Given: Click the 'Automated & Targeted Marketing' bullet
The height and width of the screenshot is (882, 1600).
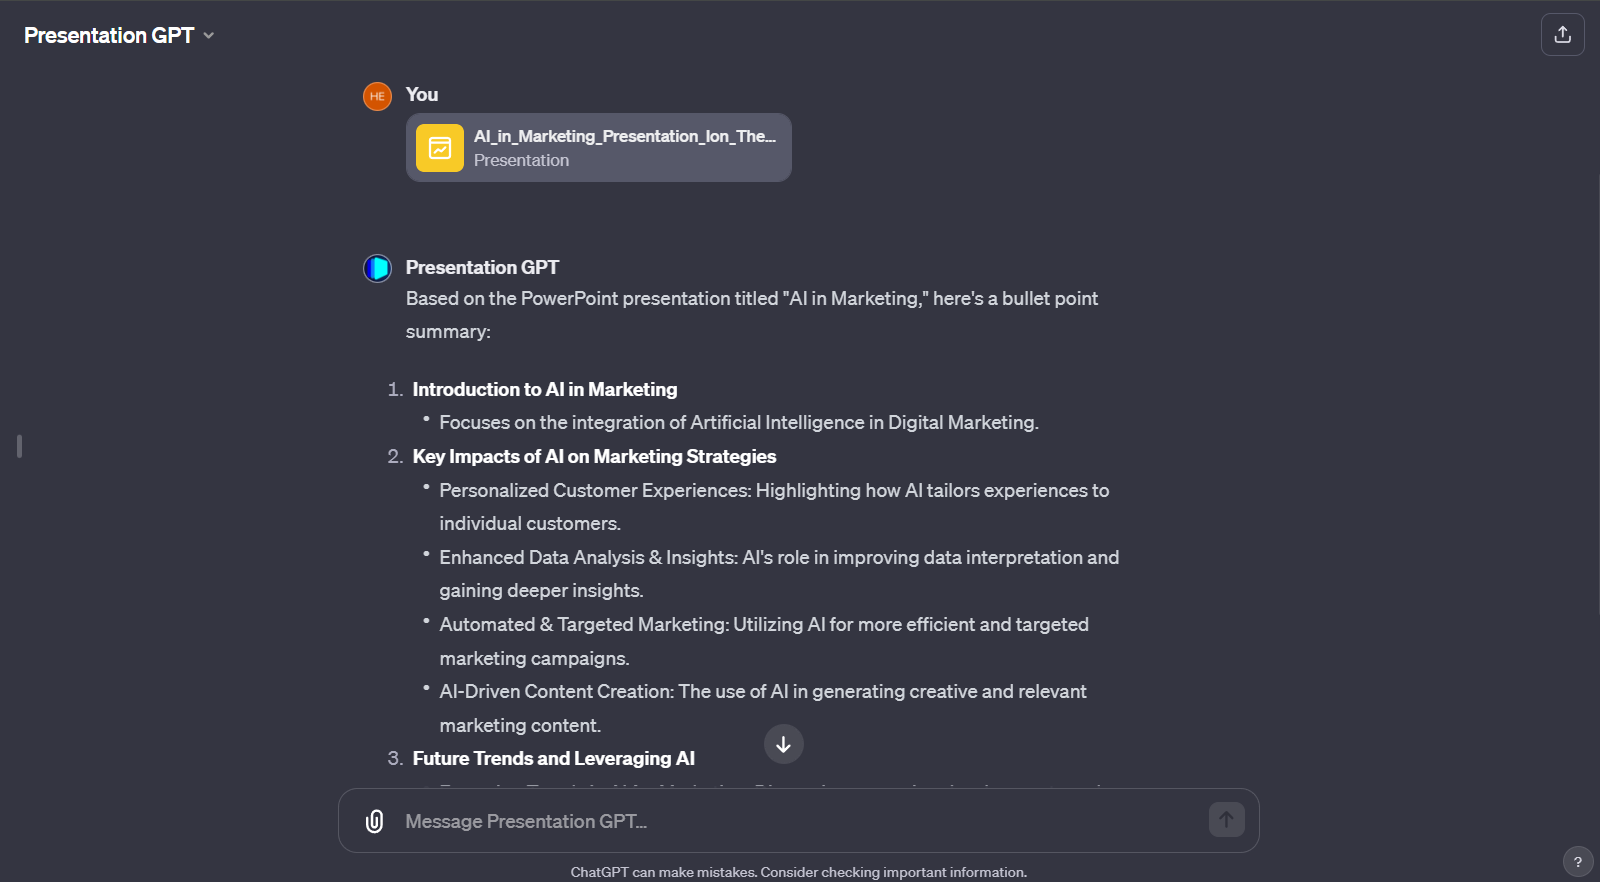Looking at the screenshot, I should click(x=764, y=641).
